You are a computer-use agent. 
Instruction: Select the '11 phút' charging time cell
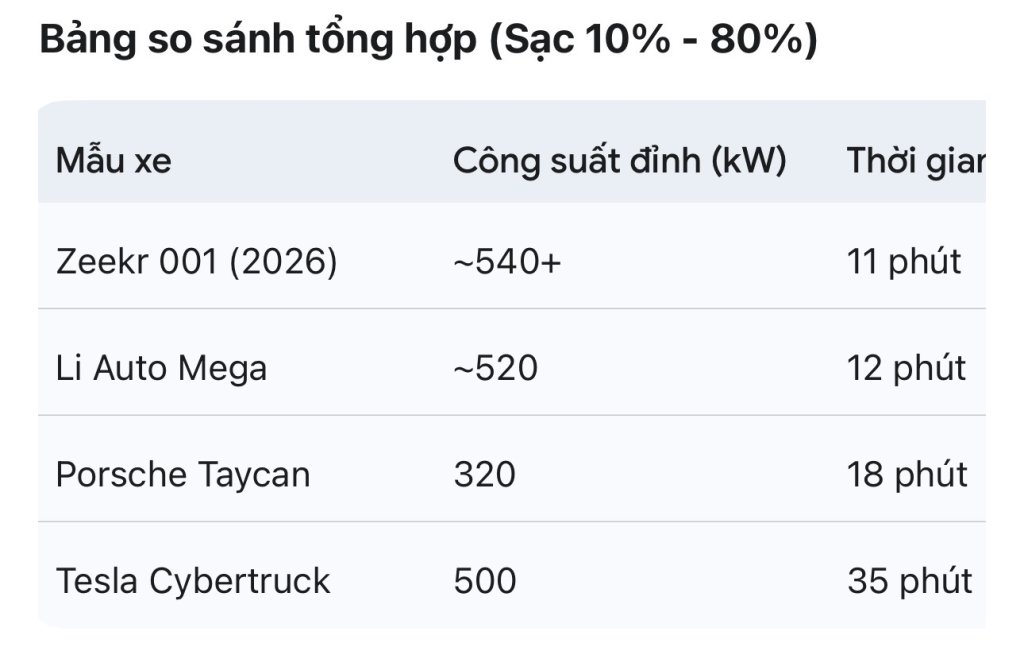click(x=904, y=262)
